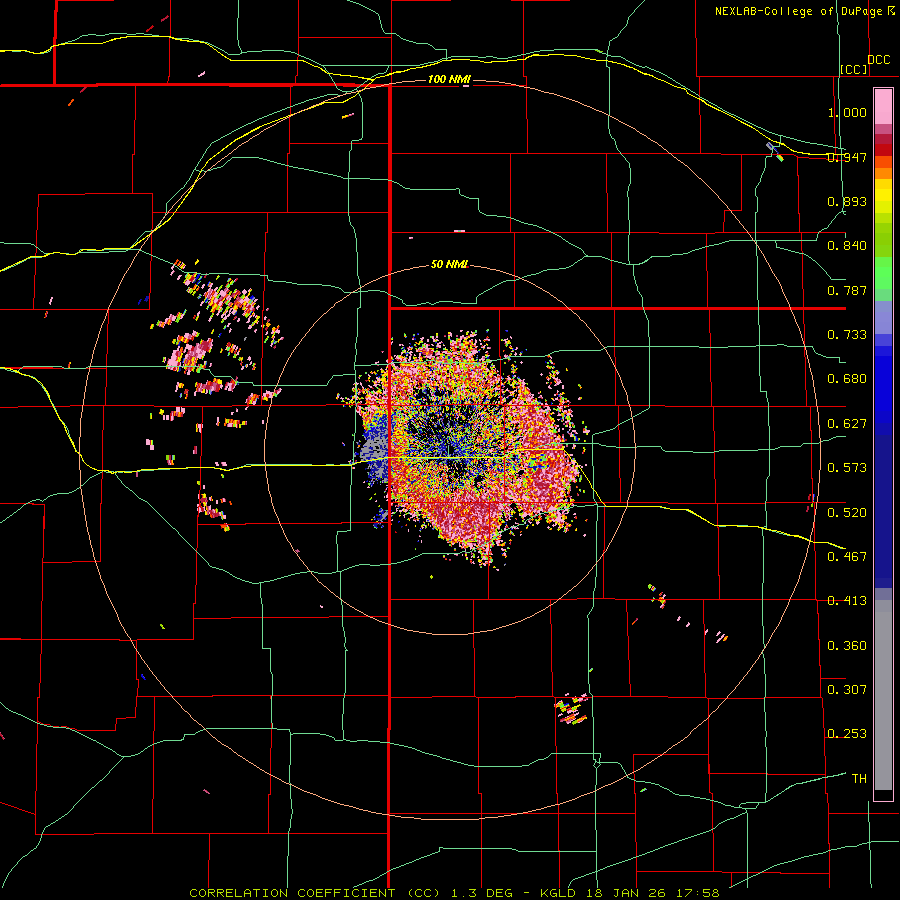Click the 1.3 DEG elevation text

(484, 893)
